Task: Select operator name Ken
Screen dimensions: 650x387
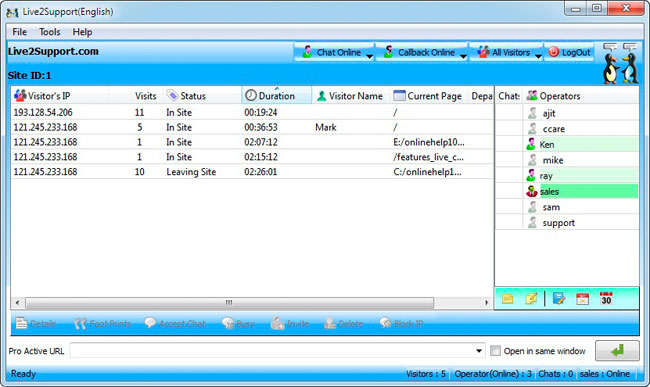Action: tap(547, 145)
